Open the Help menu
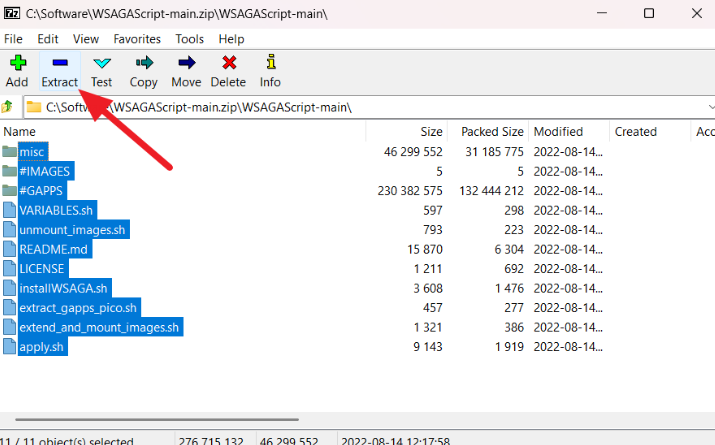715x445 pixels. 231,39
